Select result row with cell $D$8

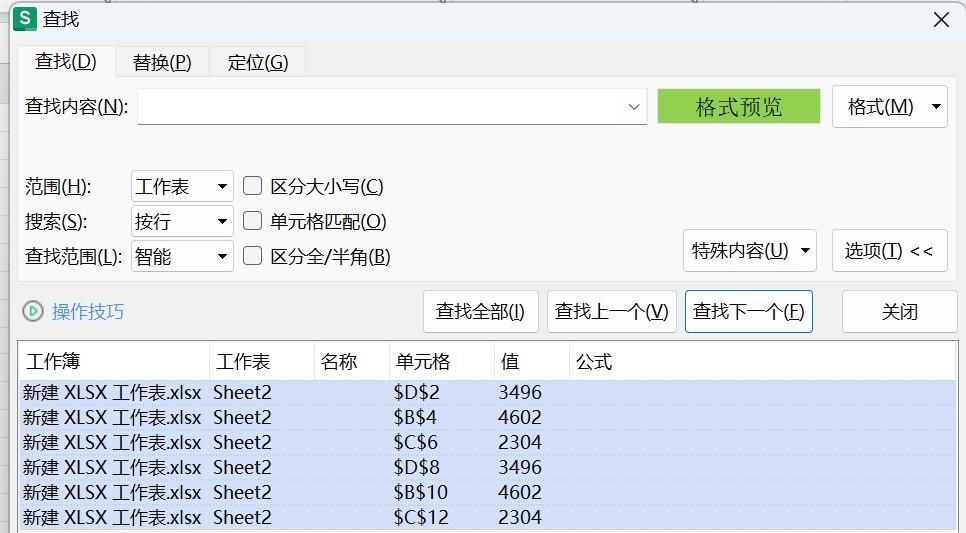(x=488, y=467)
